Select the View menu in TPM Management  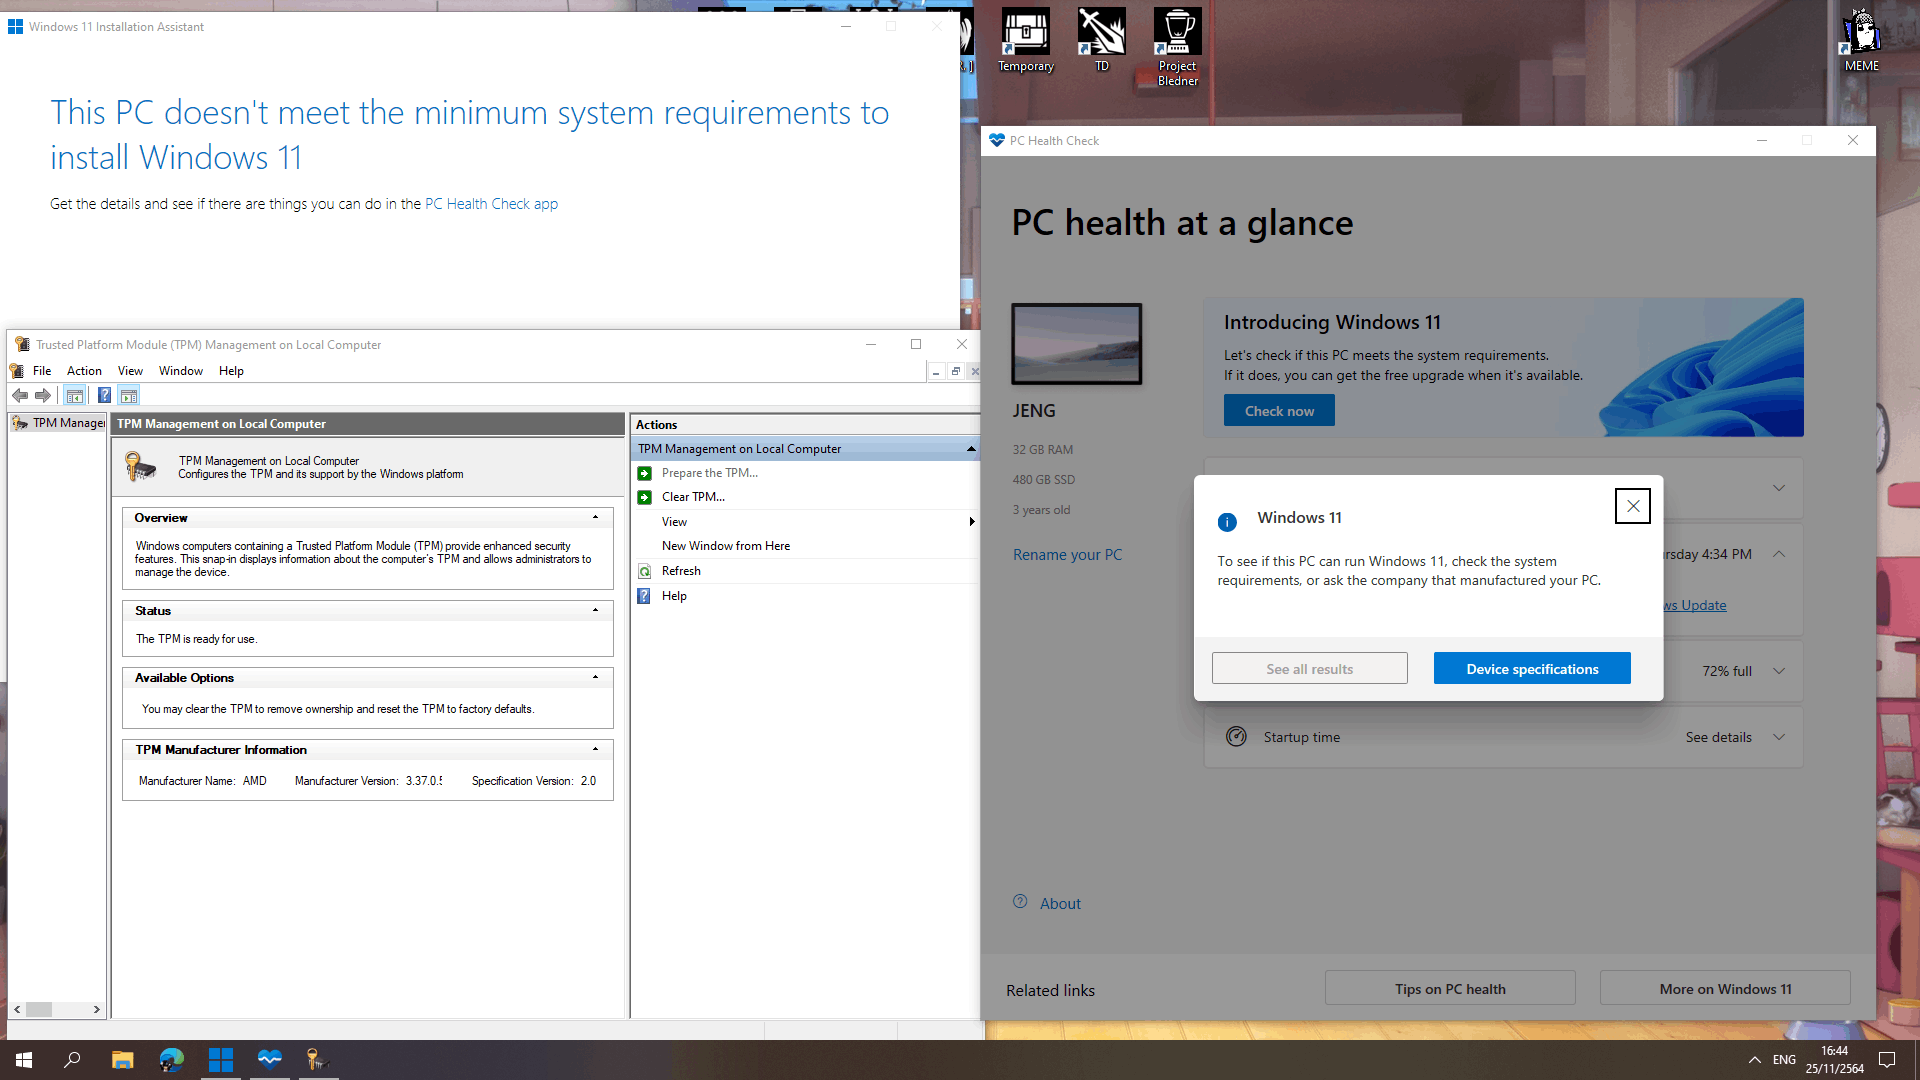coord(129,371)
